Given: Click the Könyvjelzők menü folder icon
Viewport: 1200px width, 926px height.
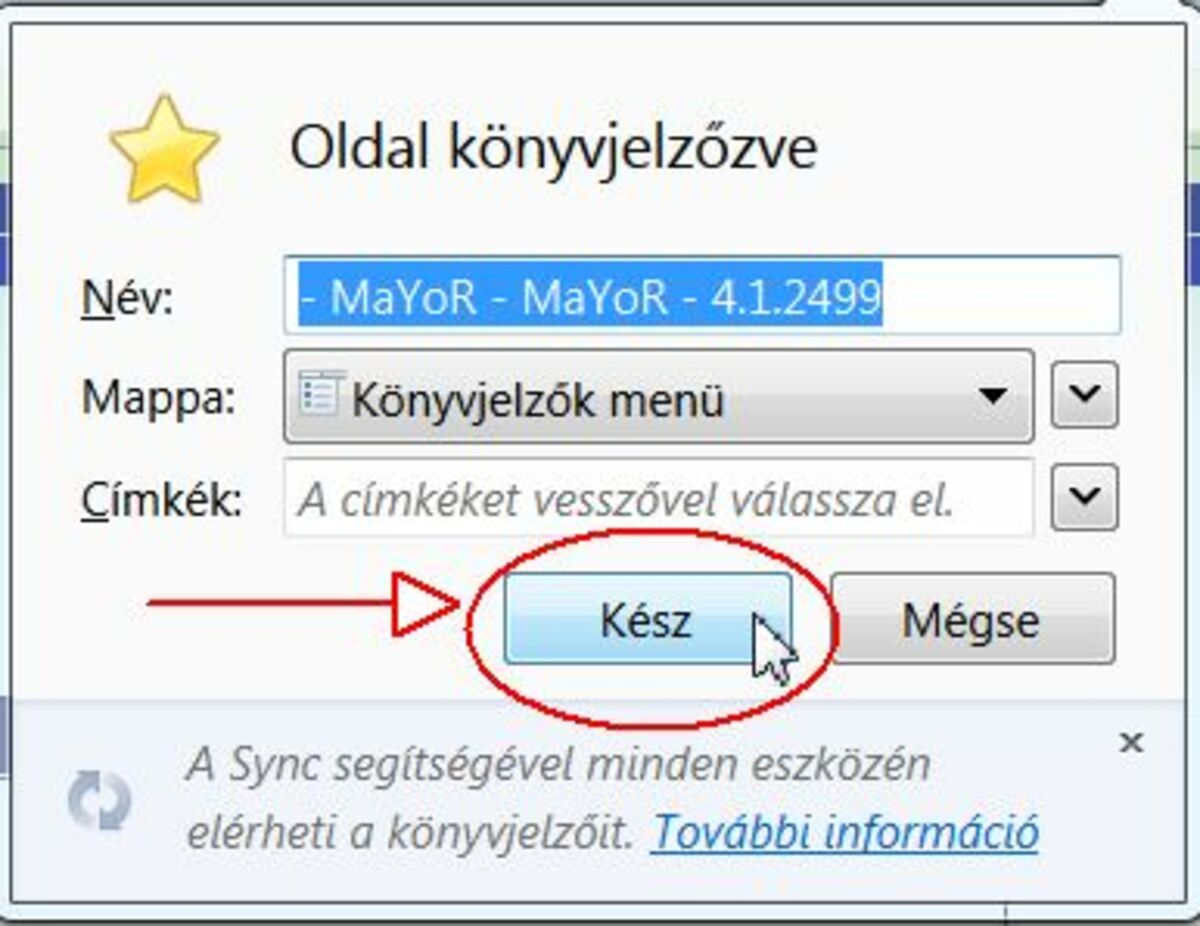Looking at the screenshot, I should tap(322, 395).
